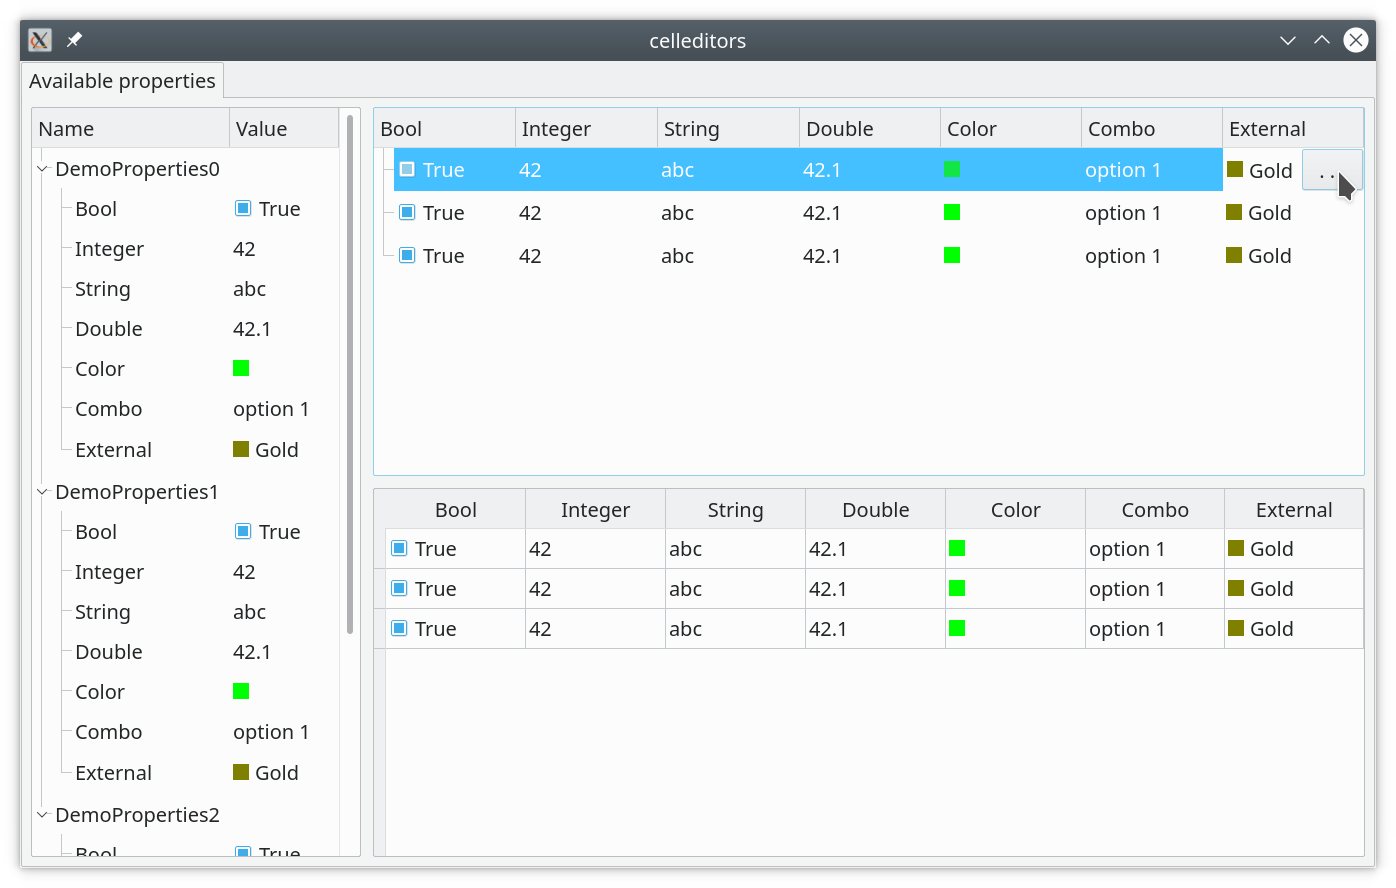Click the app icon in the title bar
1396x888 pixels.
pyautogui.click(x=40, y=40)
